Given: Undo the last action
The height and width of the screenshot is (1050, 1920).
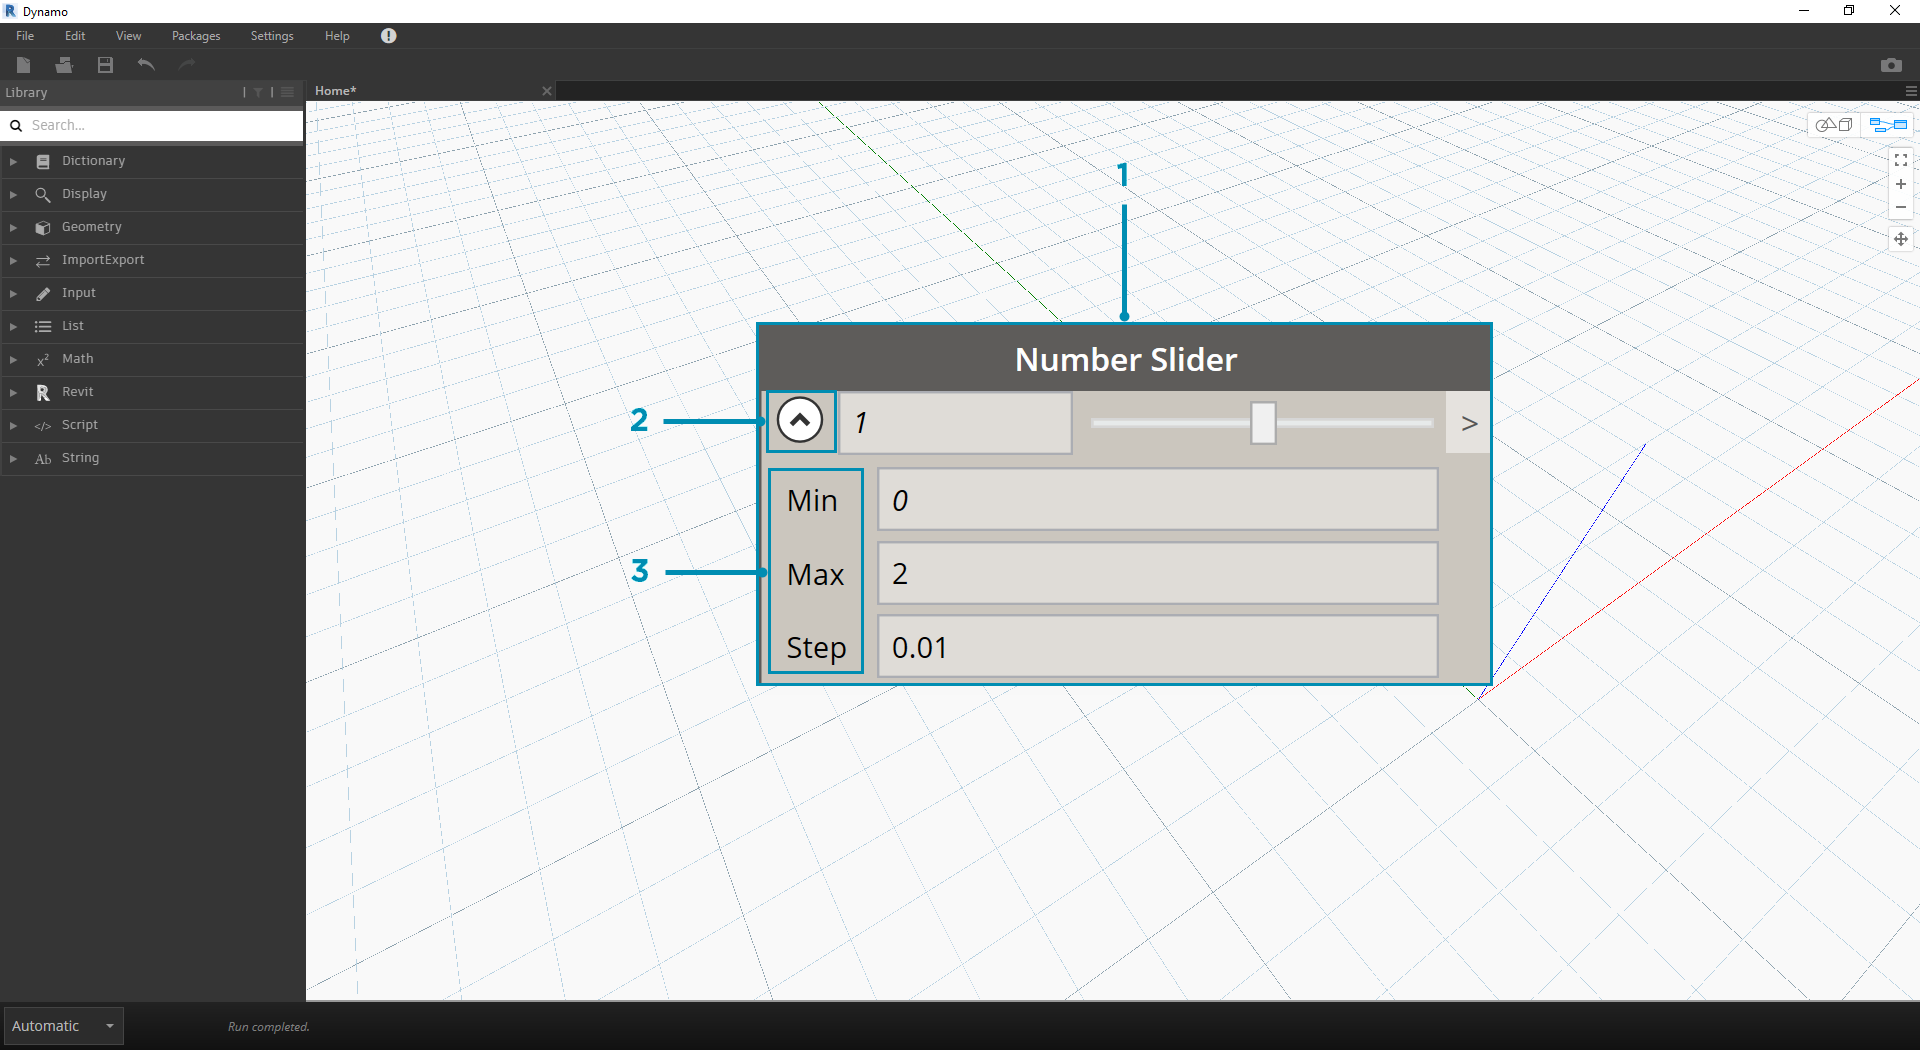Looking at the screenshot, I should 146,65.
